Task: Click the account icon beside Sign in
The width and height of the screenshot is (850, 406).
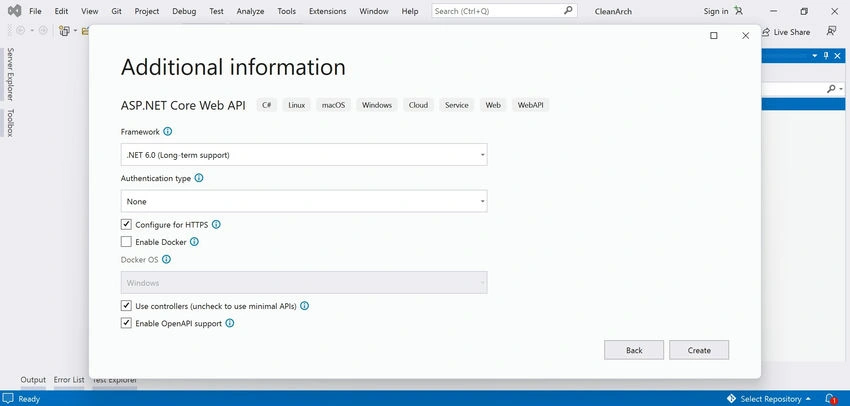Action: click(738, 10)
